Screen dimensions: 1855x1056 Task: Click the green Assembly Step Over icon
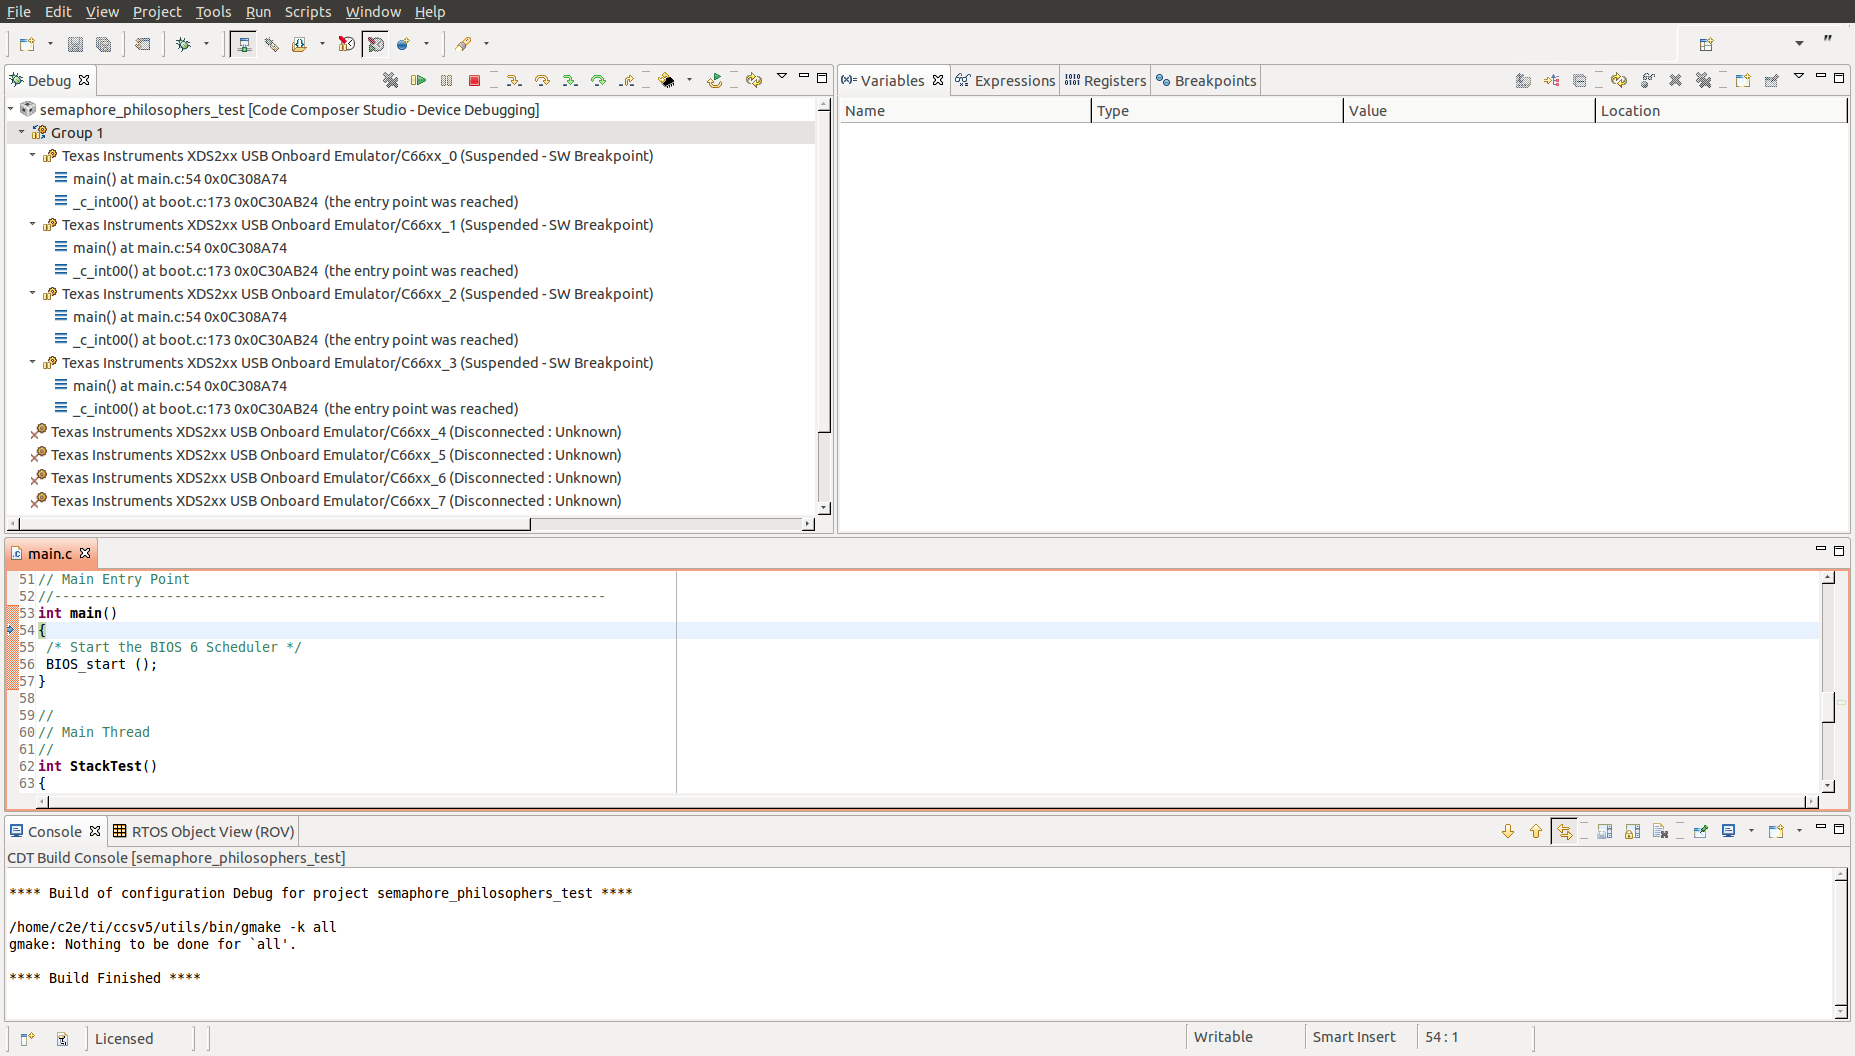597,80
